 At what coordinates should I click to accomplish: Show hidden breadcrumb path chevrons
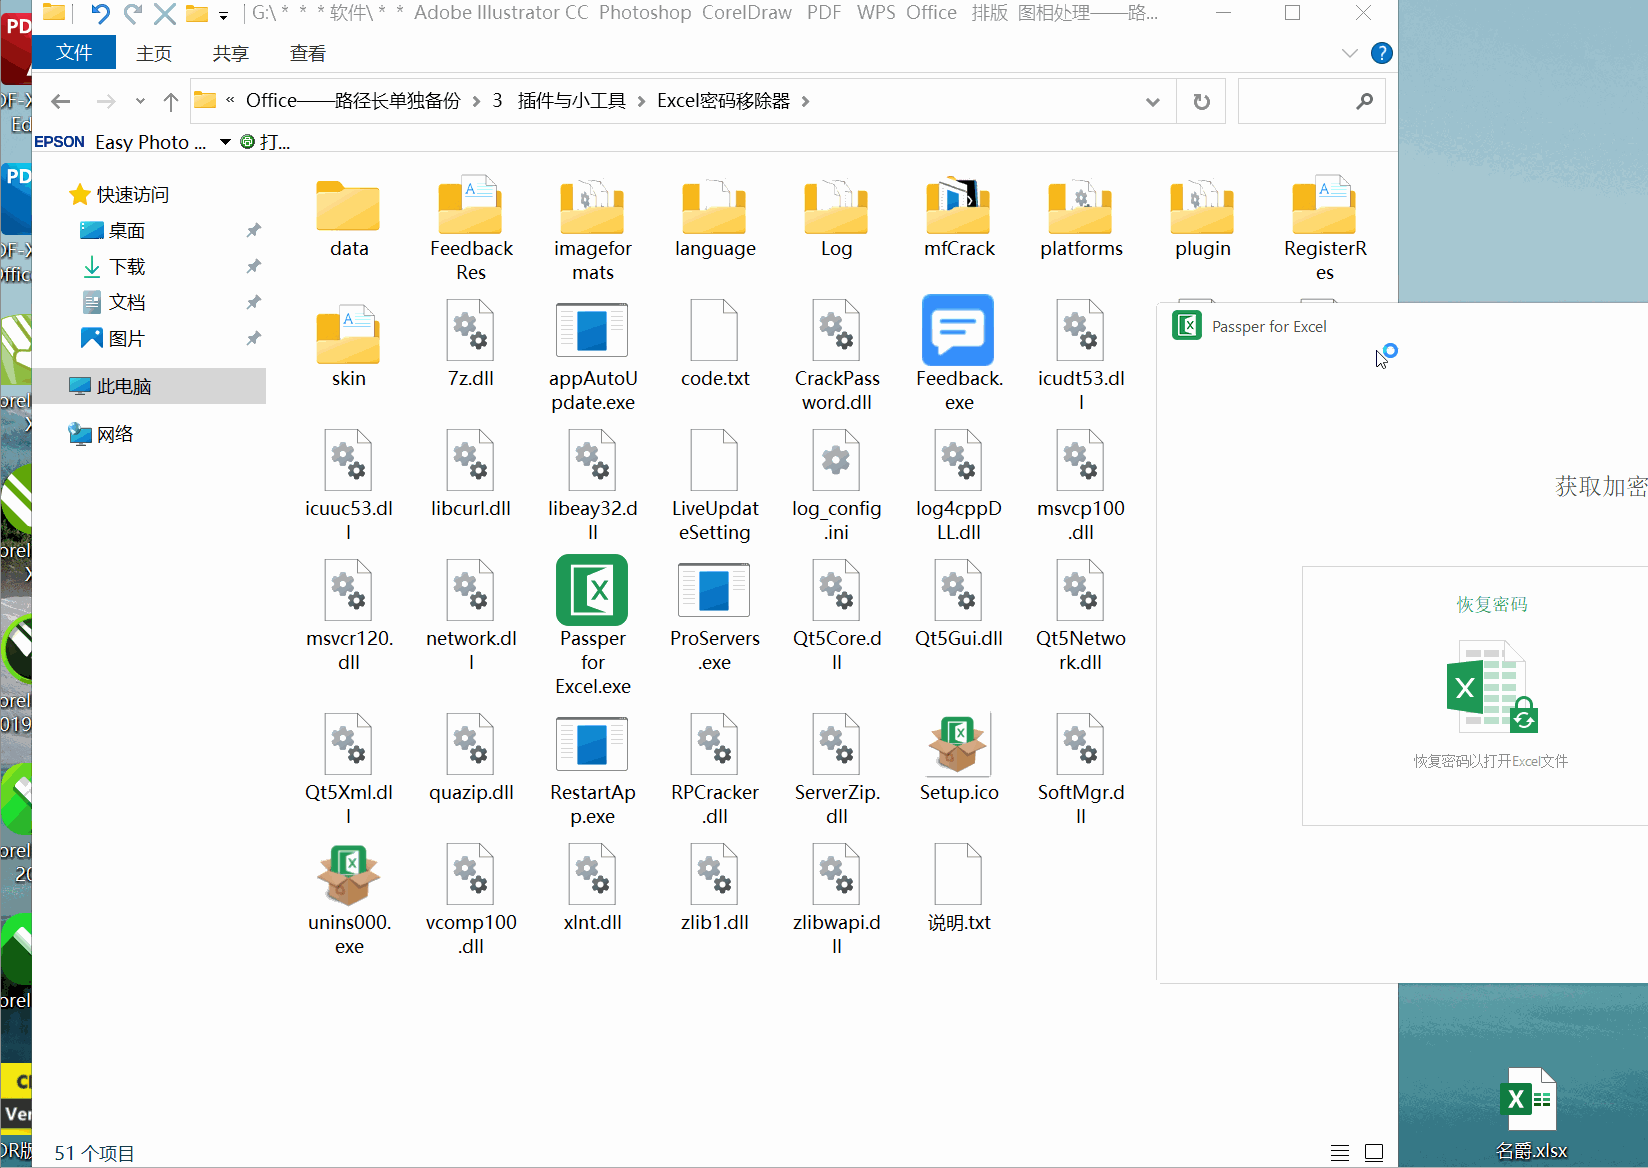pyautogui.click(x=230, y=101)
